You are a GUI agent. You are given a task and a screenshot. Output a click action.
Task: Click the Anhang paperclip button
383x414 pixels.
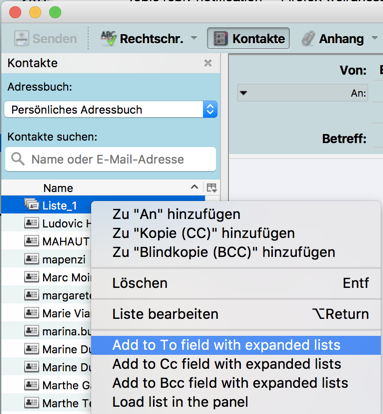click(x=333, y=39)
